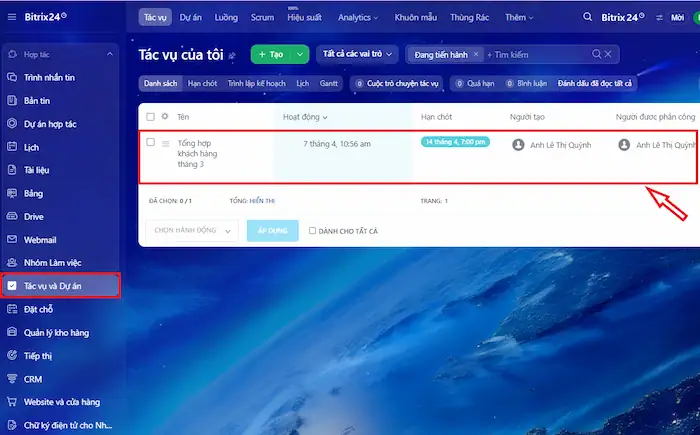This screenshot has width=700, height=435.
Task: Open Bảng boards in sidebar
Action: point(33,193)
